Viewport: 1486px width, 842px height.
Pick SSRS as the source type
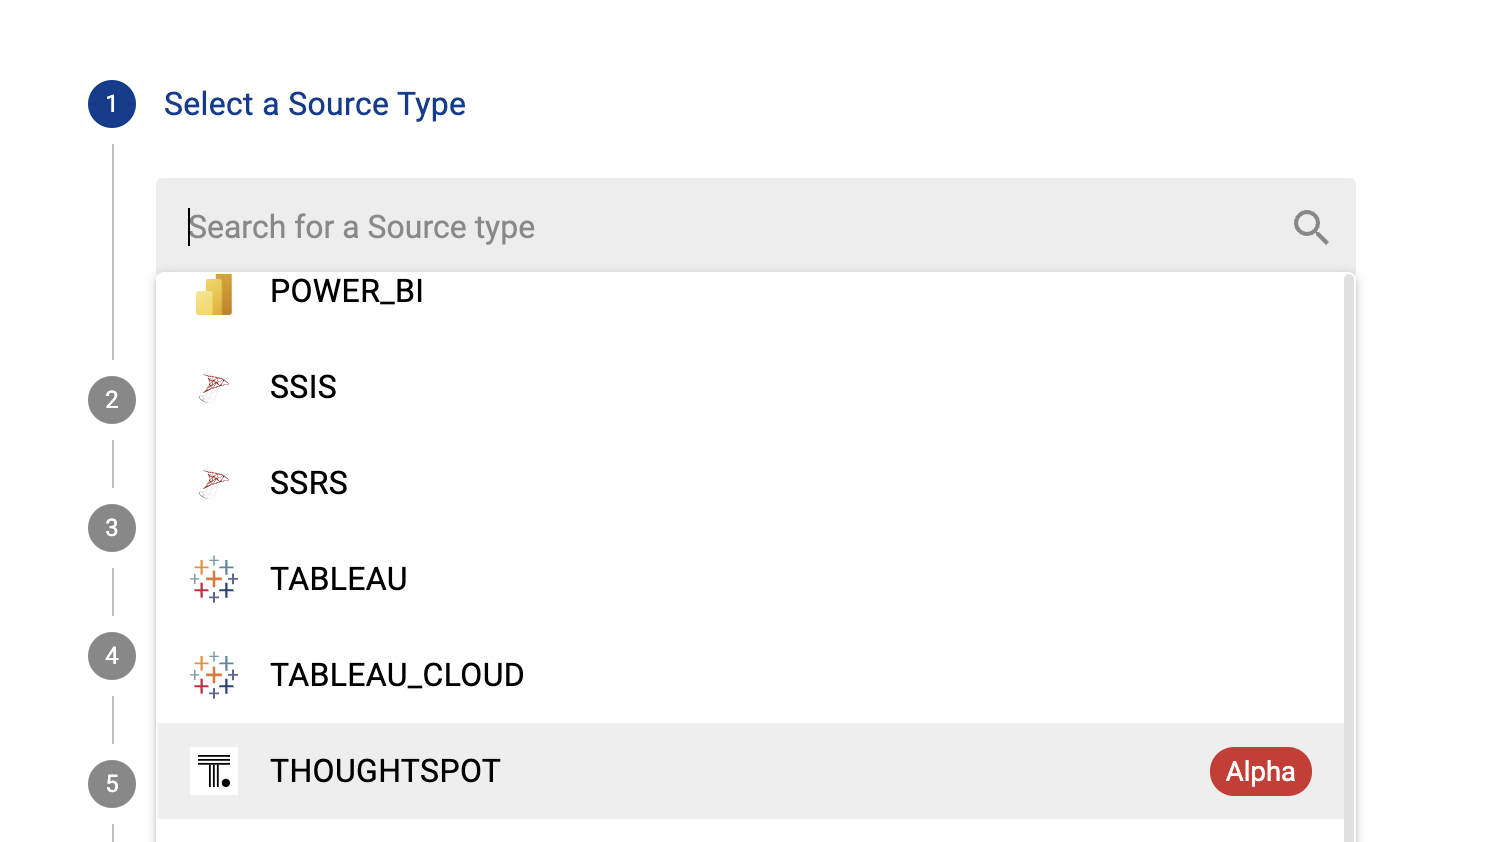(x=309, y=483)
